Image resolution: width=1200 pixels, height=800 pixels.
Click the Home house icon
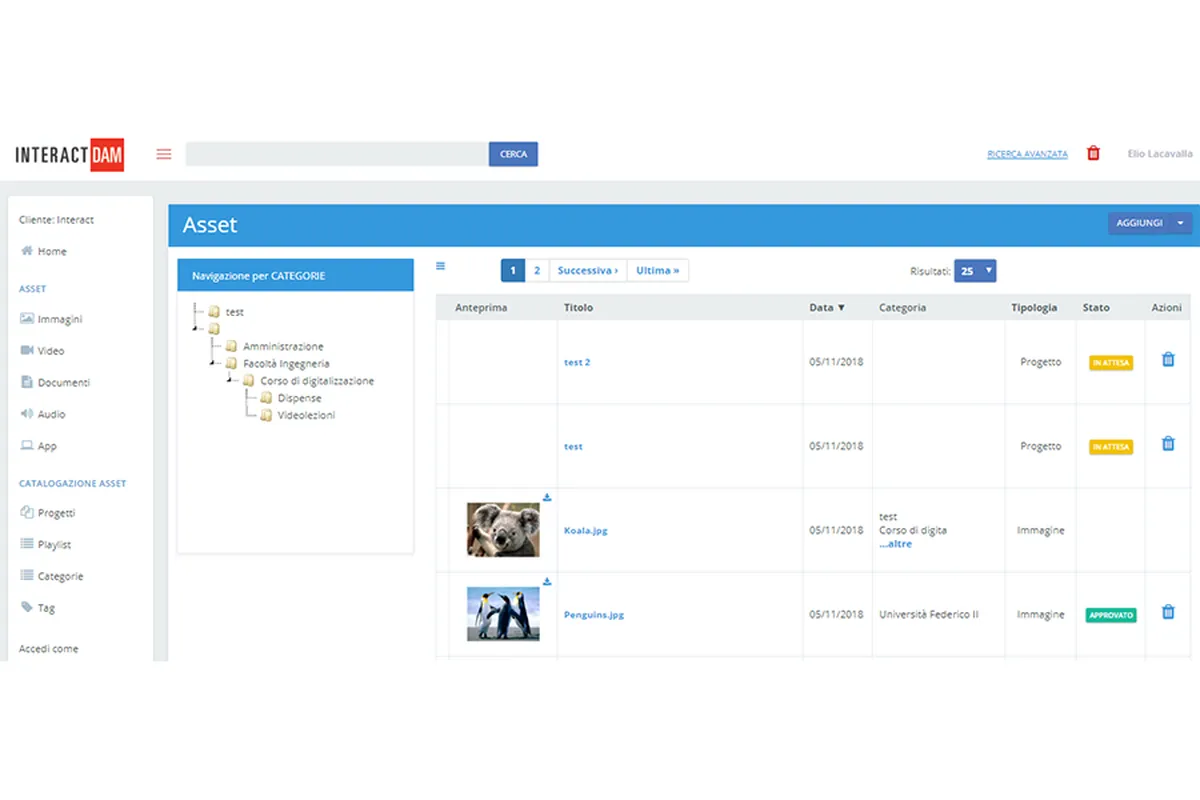(x=27, y=250)
